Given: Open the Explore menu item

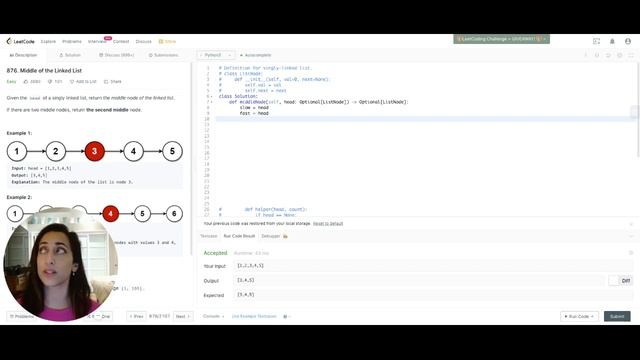Looking at the screenshot, I should 48,41.
